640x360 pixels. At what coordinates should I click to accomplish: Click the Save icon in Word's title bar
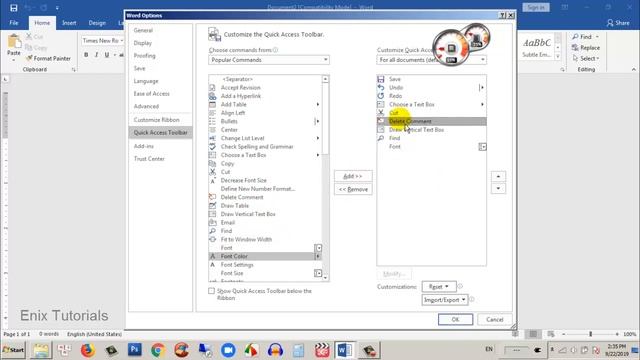[13, 8]
